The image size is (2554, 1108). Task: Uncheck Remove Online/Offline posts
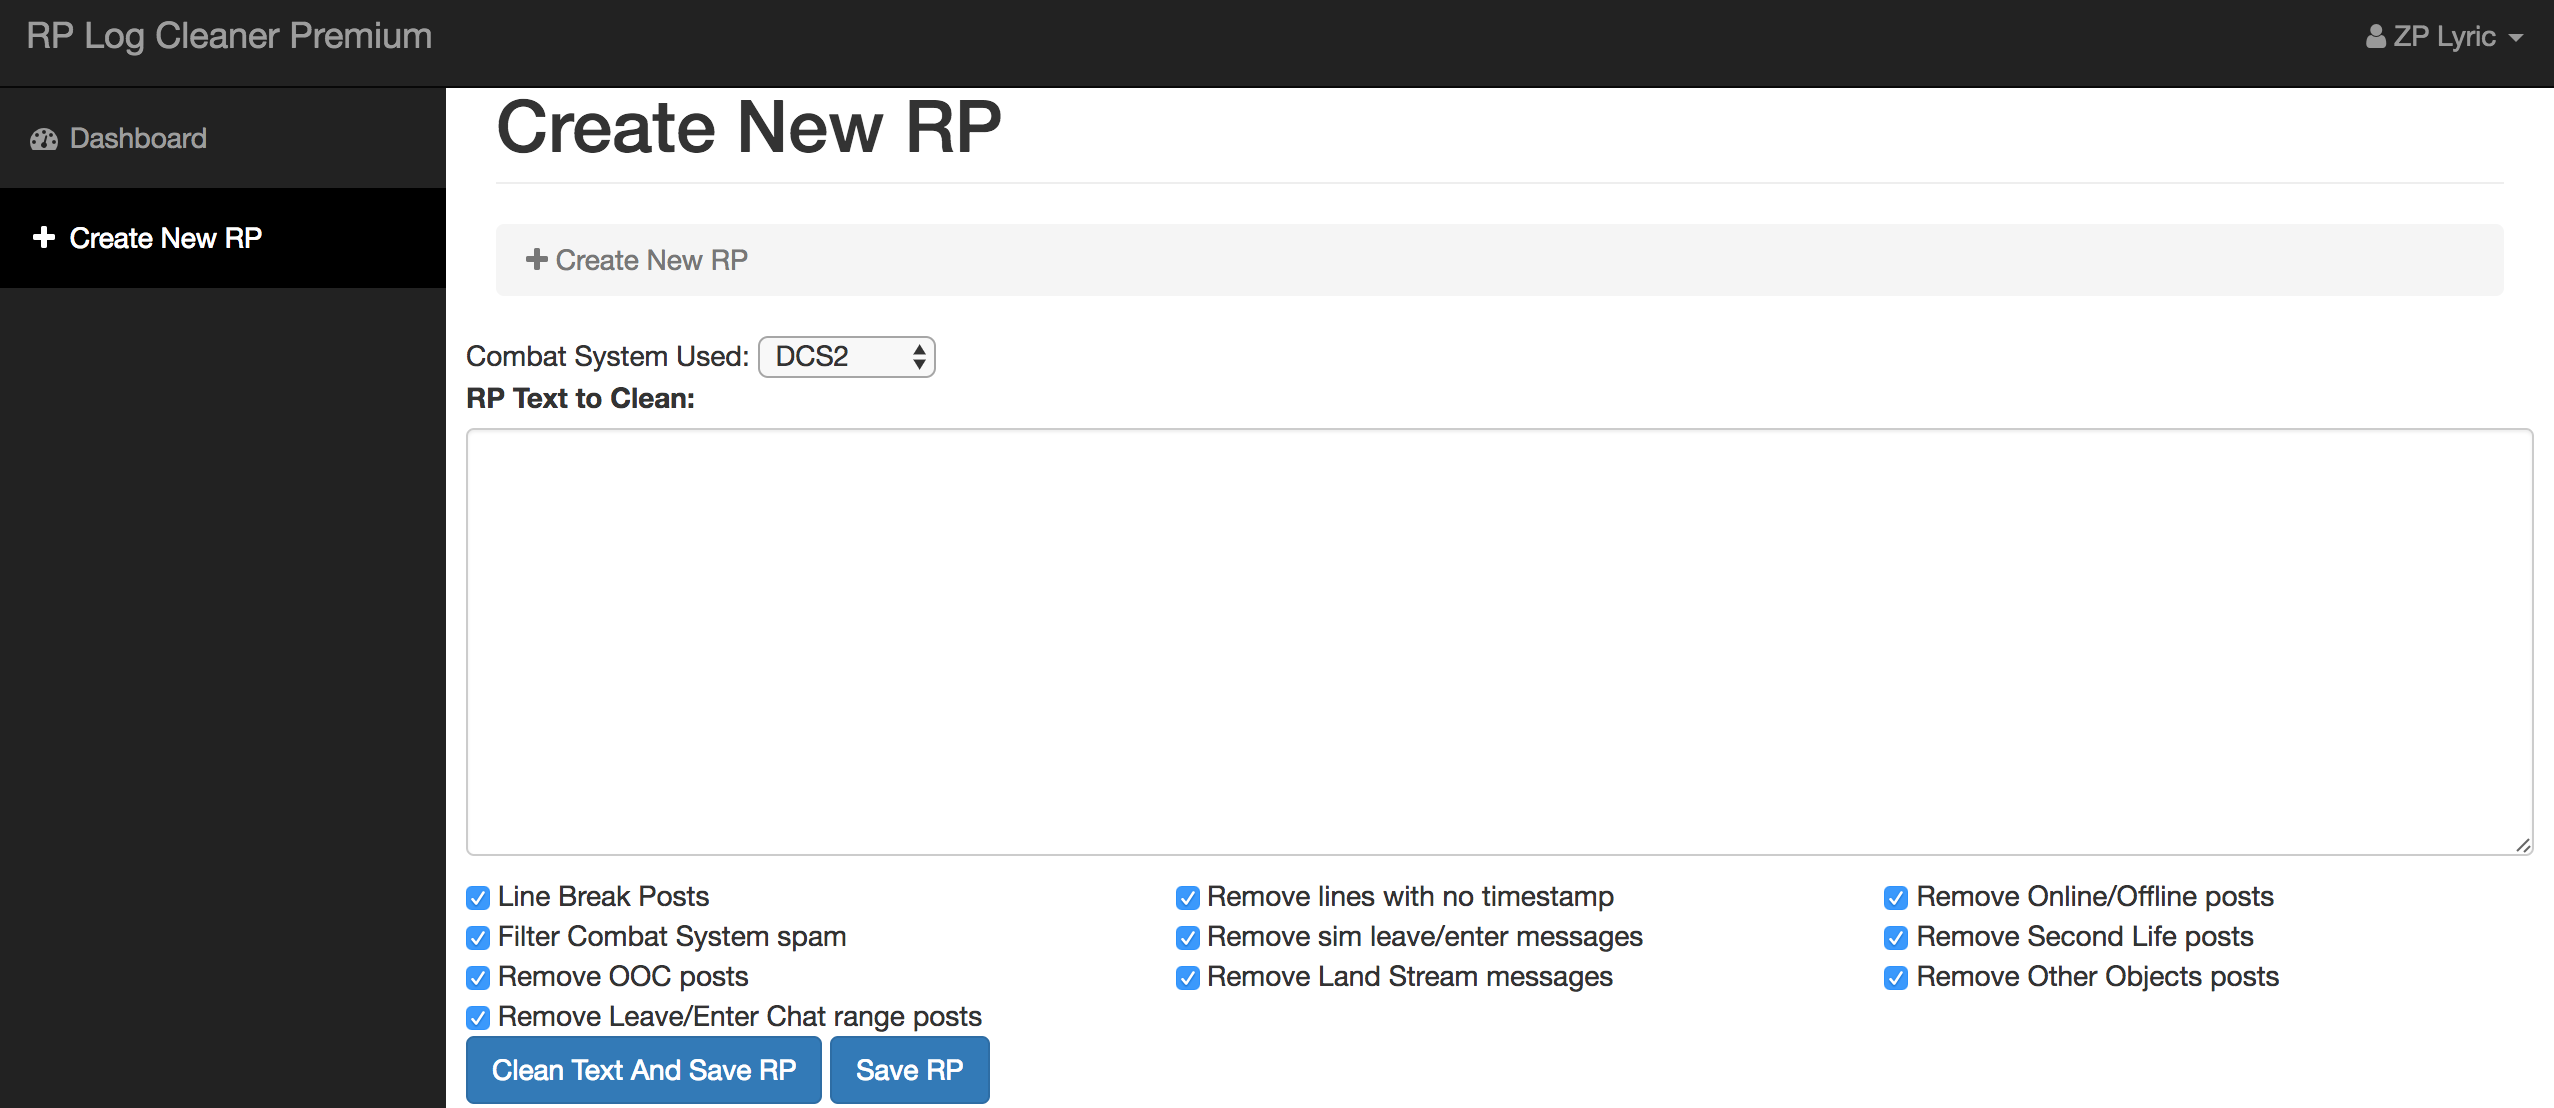point(1895,897)
